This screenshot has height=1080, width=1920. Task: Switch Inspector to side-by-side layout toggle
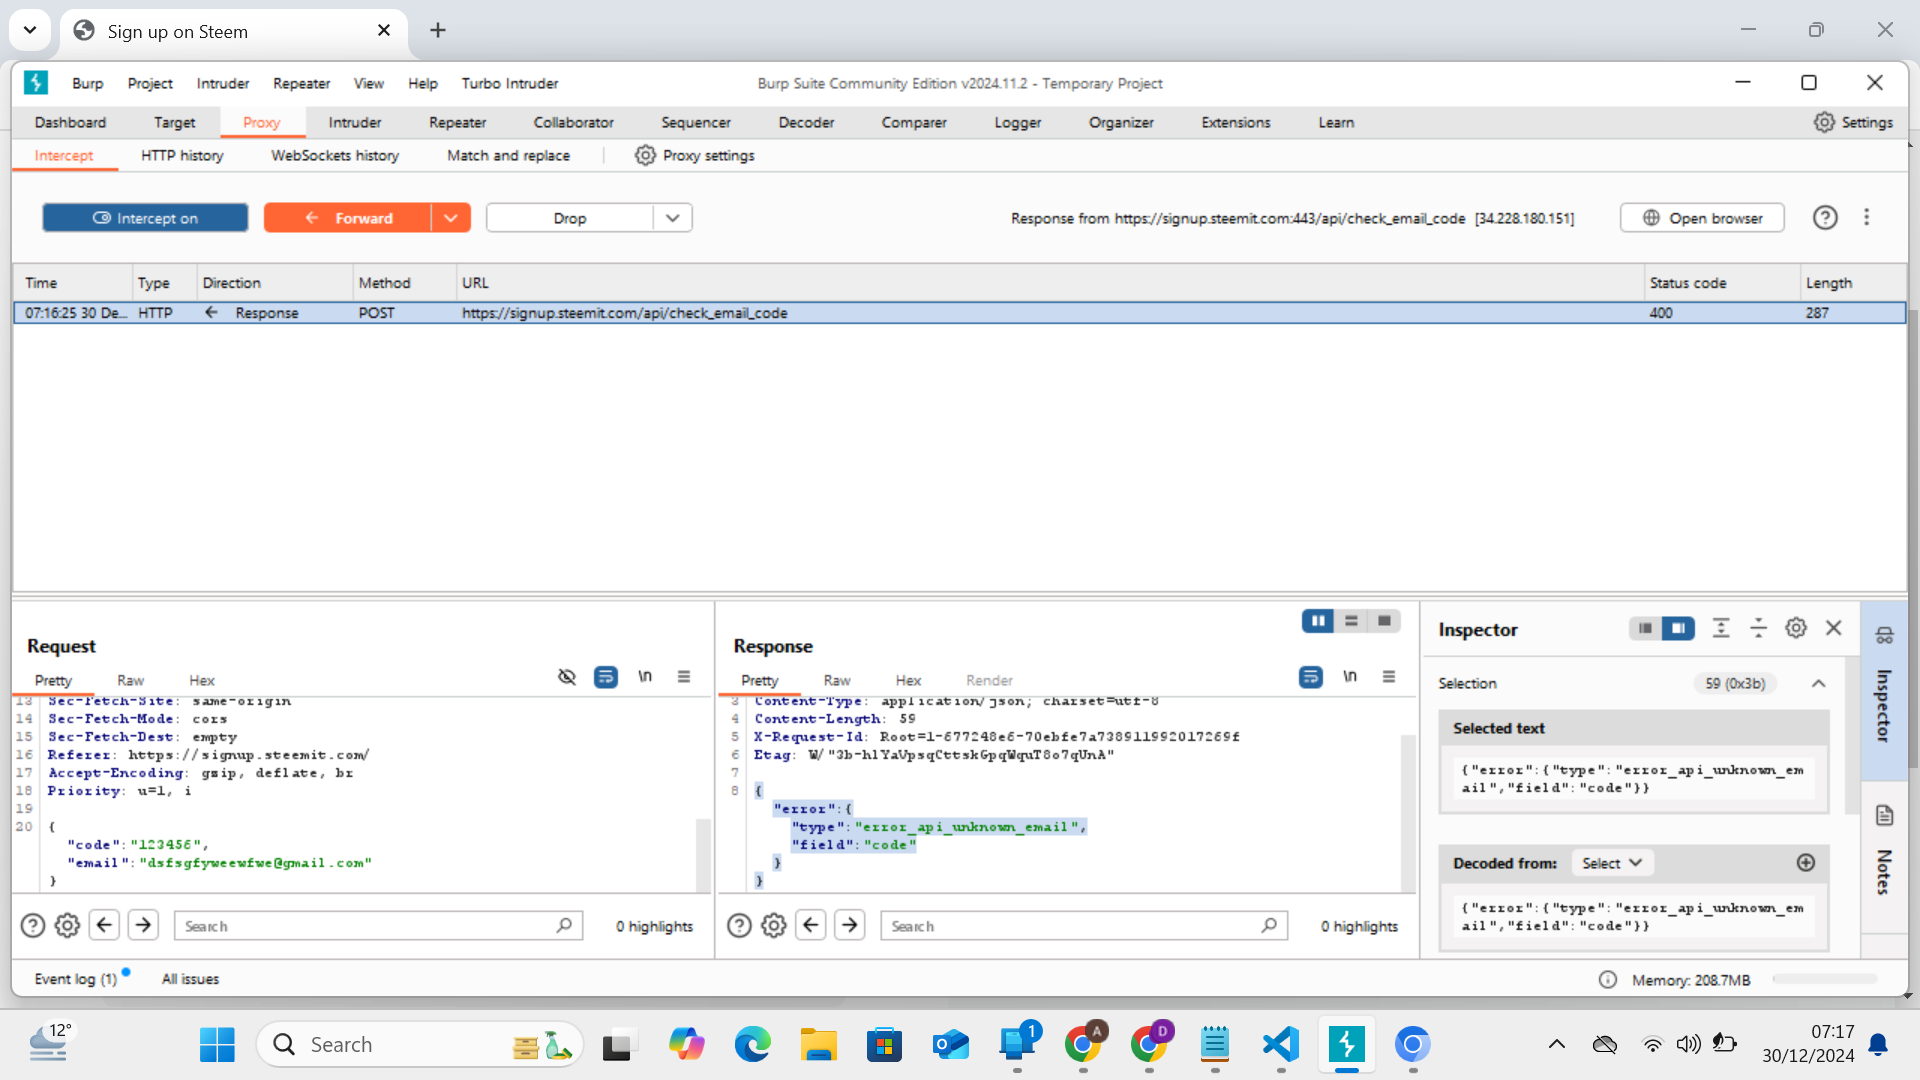point(1645,628)
